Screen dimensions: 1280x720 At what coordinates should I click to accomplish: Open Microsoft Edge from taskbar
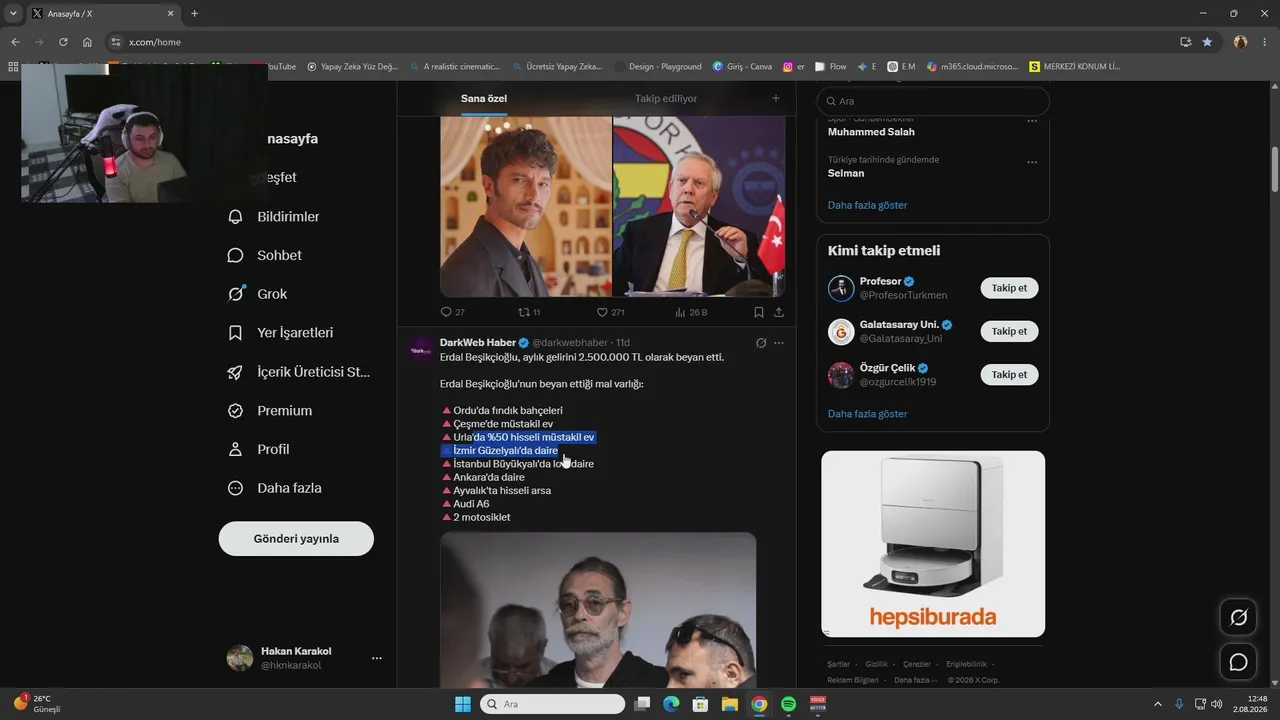[671, 704]
